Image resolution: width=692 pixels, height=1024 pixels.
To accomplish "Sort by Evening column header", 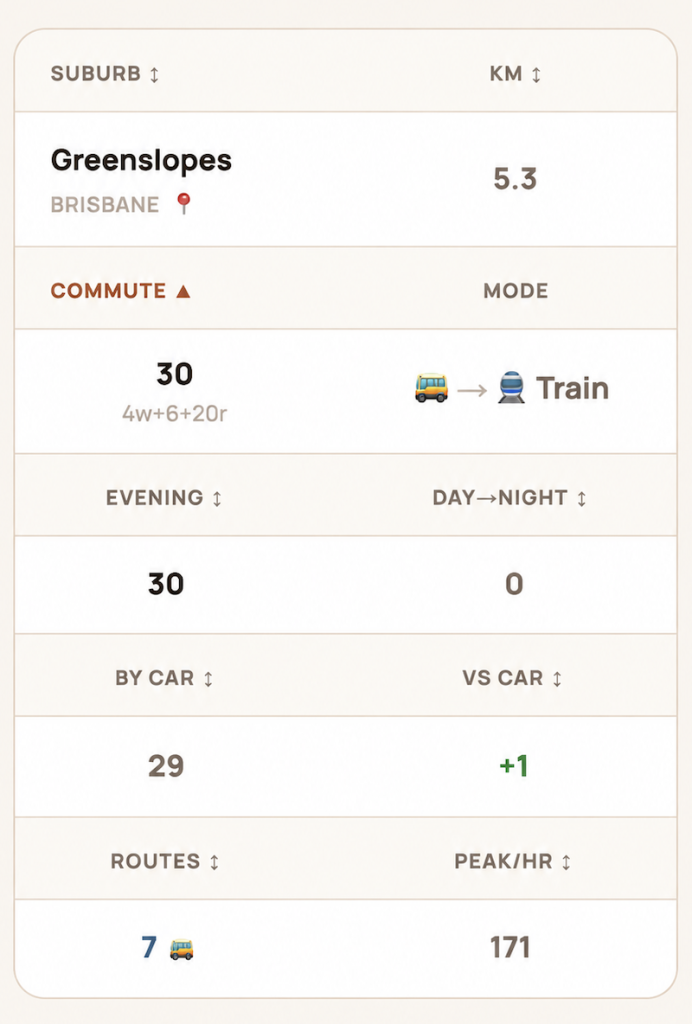I will [164, 498].
